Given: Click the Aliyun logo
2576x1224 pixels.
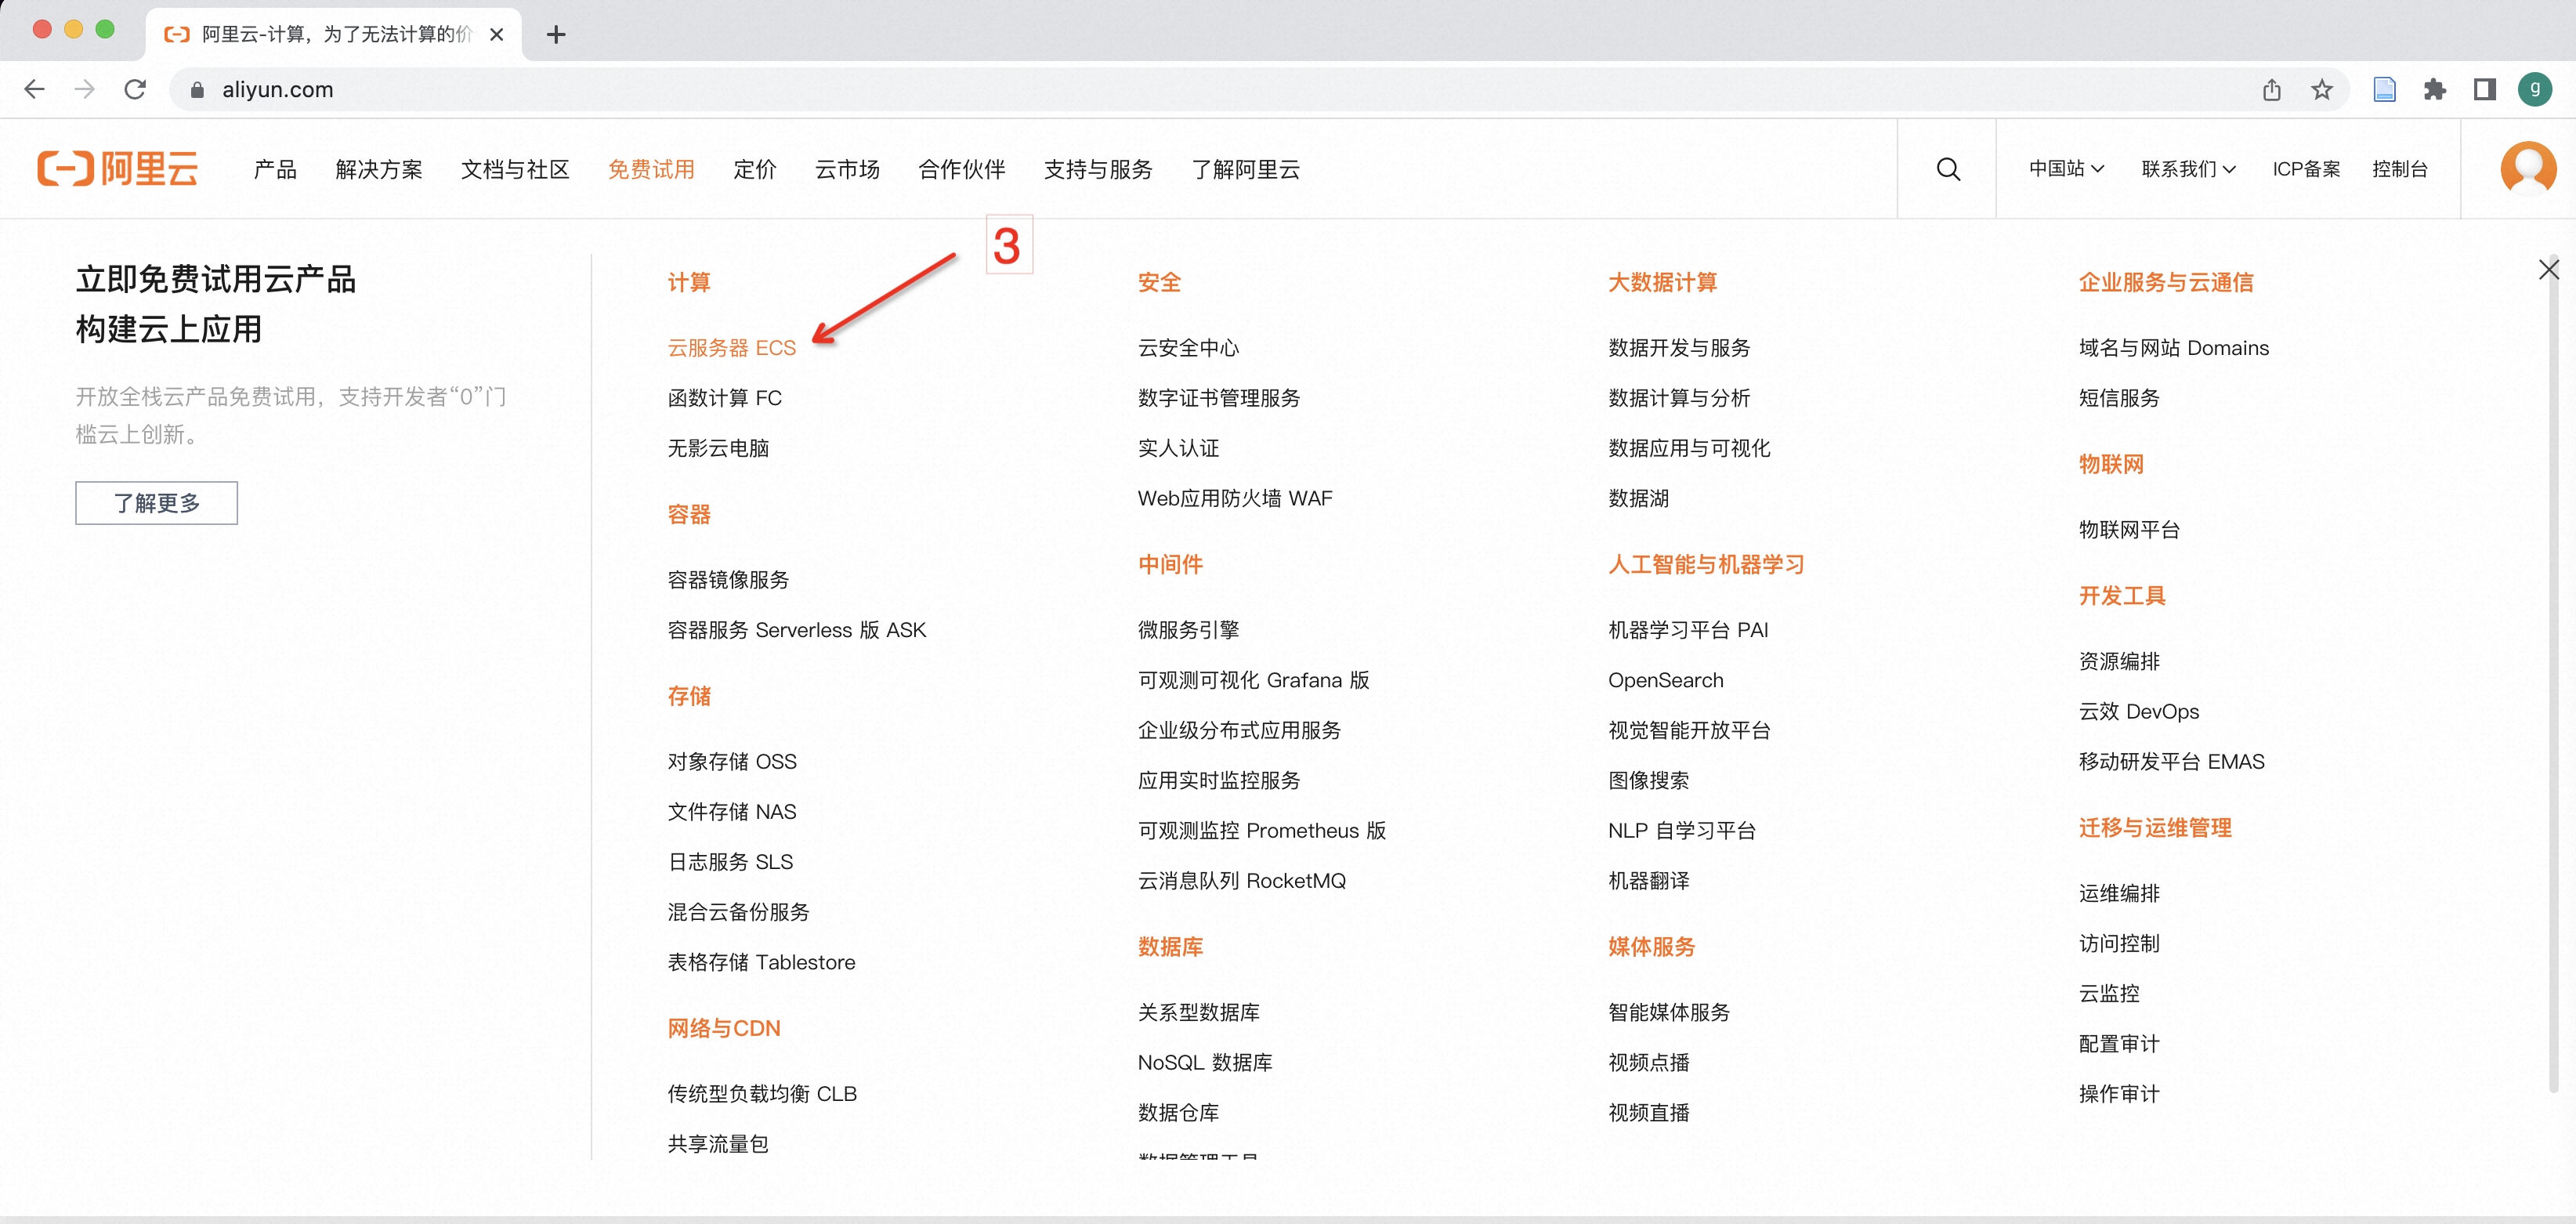Looking at the screenshot, I should pos(118,169).
